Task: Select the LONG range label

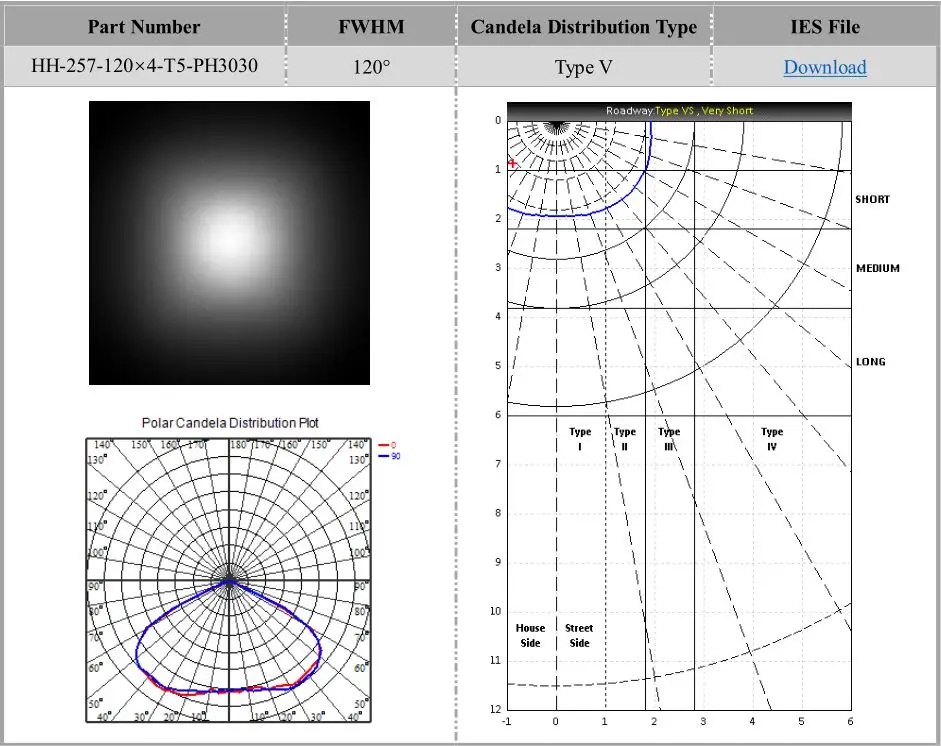Action: click(x=870, y=362)
